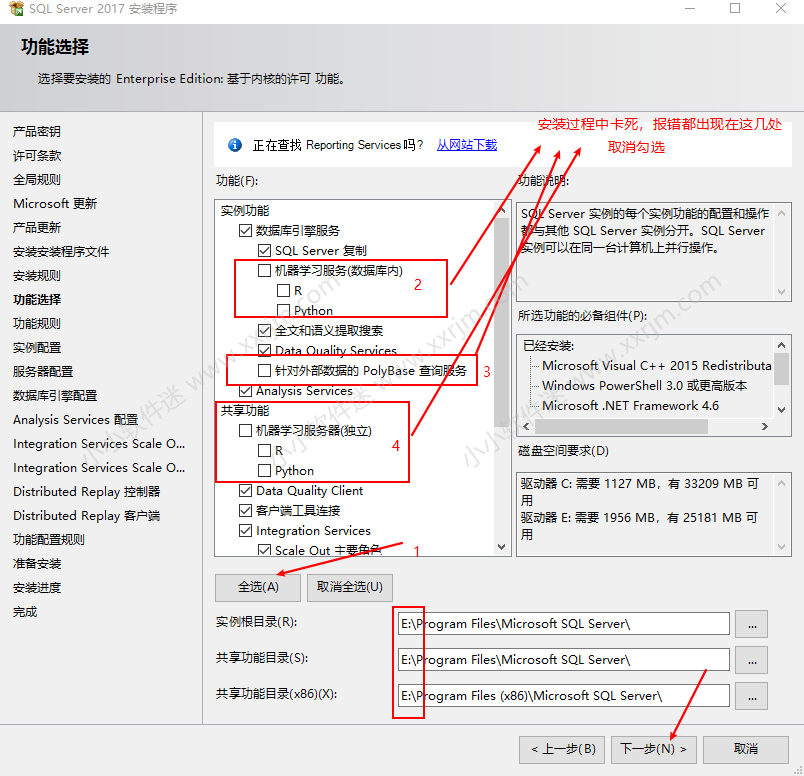Click the 实例功能 group heading

pos(245,211)
